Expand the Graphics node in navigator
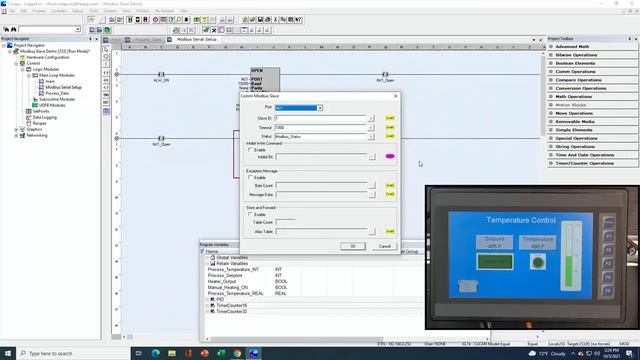This screenshot has width=640, height=360. [x=16, y=129]
